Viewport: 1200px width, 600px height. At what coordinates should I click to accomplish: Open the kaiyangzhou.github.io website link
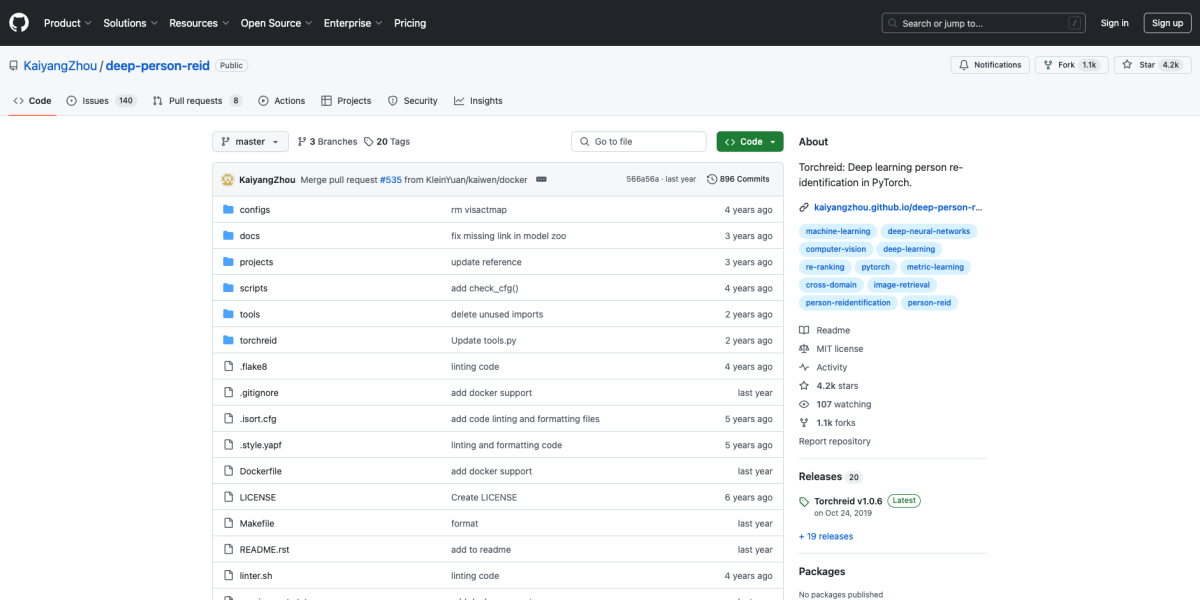coord(897,207)
